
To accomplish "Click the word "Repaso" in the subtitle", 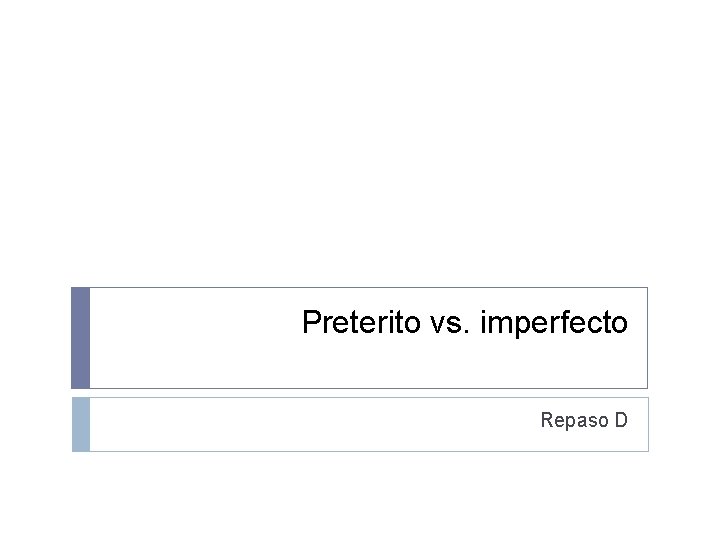I will click(x=574, y=421).
